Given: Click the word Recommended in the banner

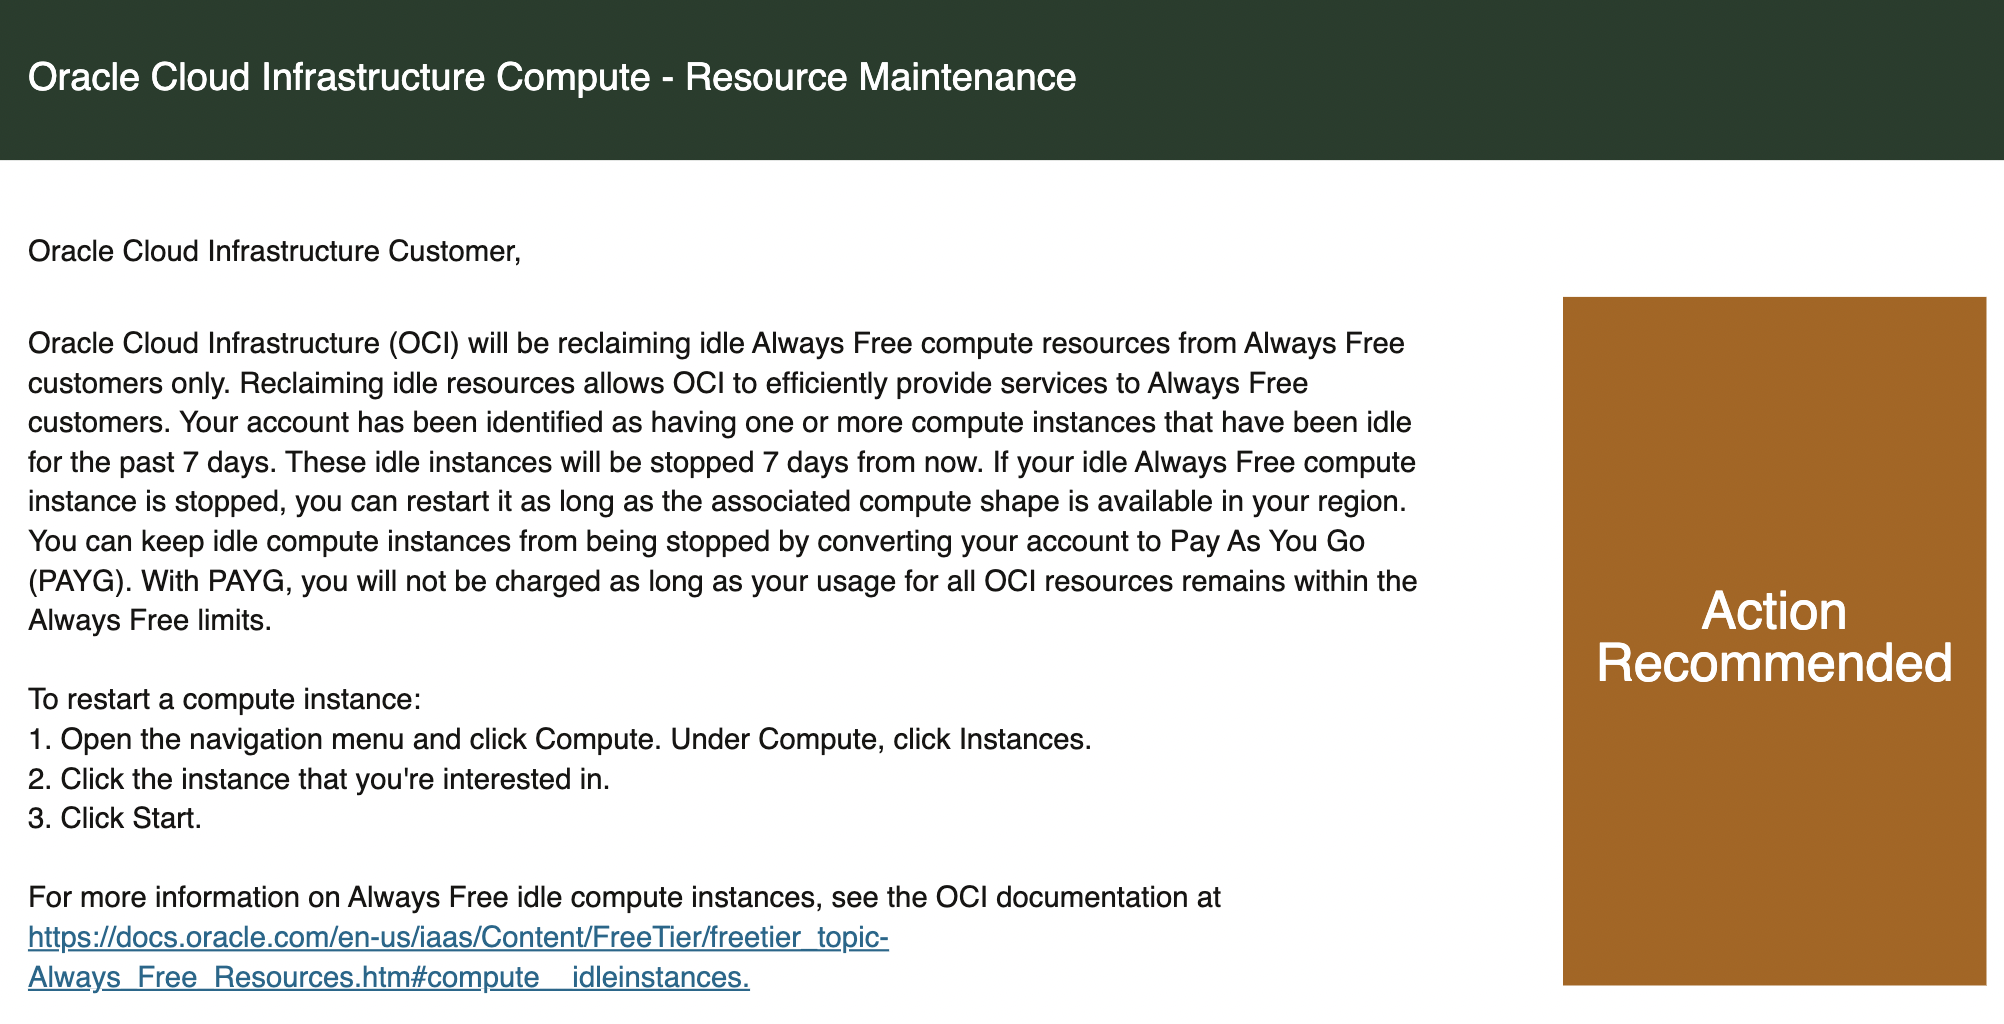Looking at the screenshot, I should click(x=1773, y=663).
